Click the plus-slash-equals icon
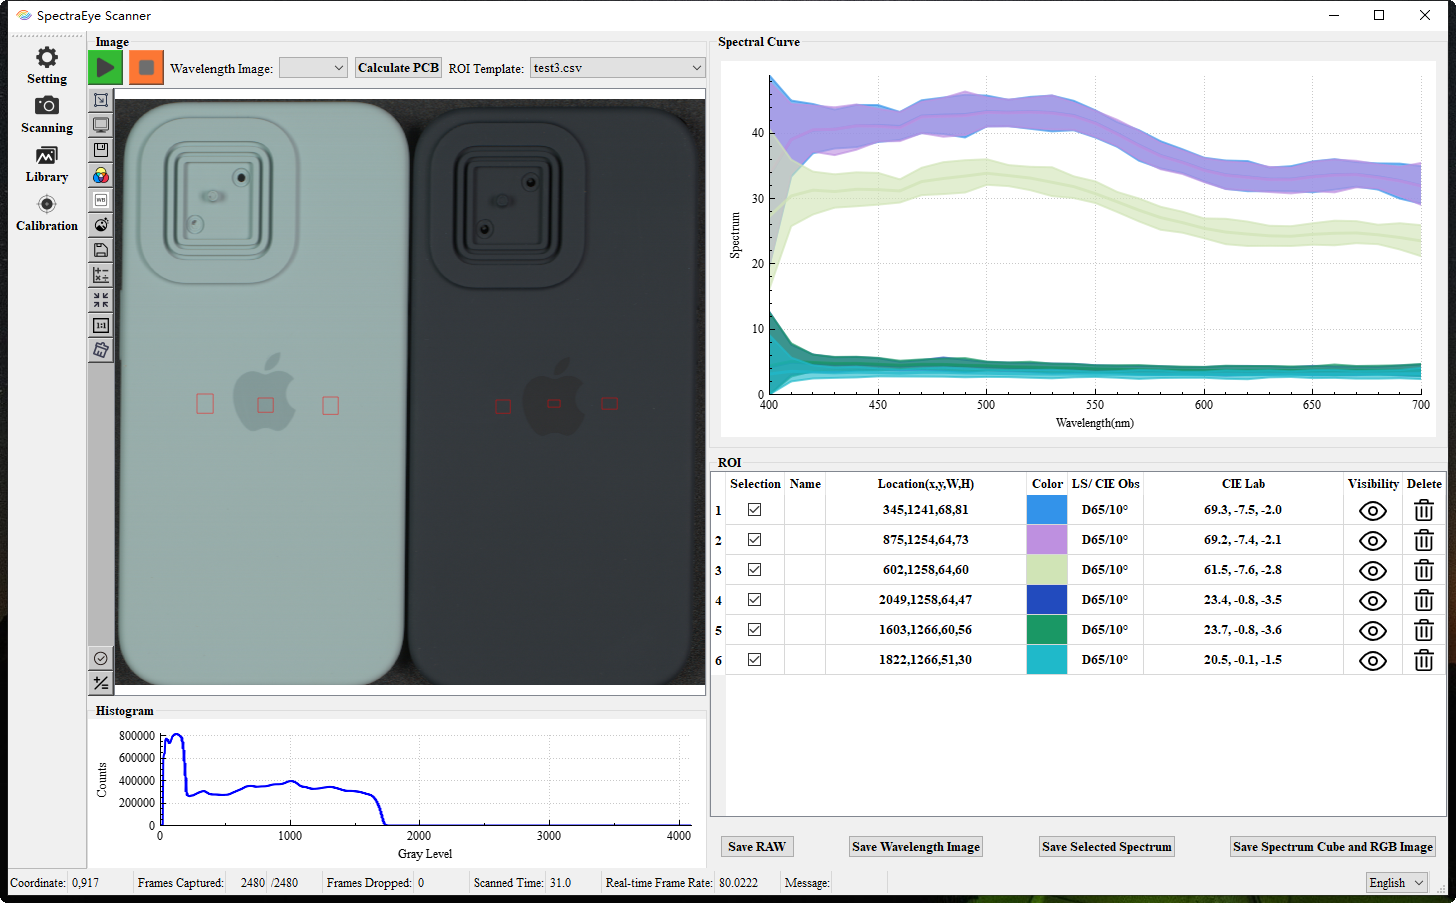Image resolution: width=1456 pixels, height=903 pixels. 101,683
